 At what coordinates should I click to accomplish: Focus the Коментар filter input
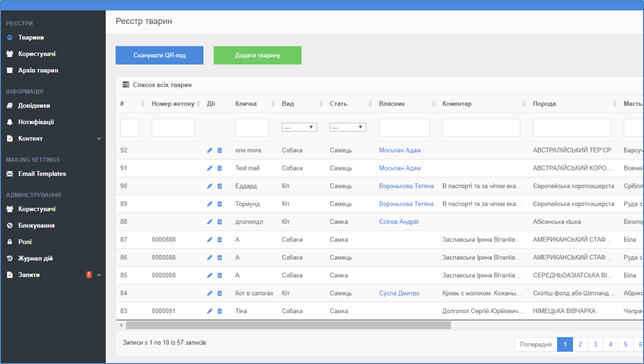click(481, 127)
